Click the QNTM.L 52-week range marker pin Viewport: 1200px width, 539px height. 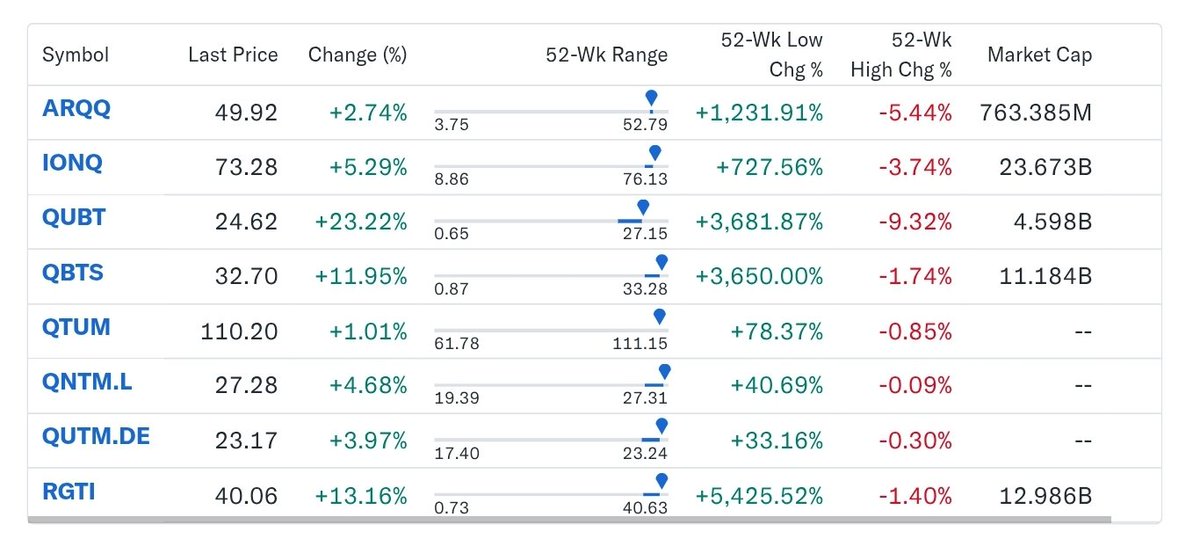coord(664,372)
